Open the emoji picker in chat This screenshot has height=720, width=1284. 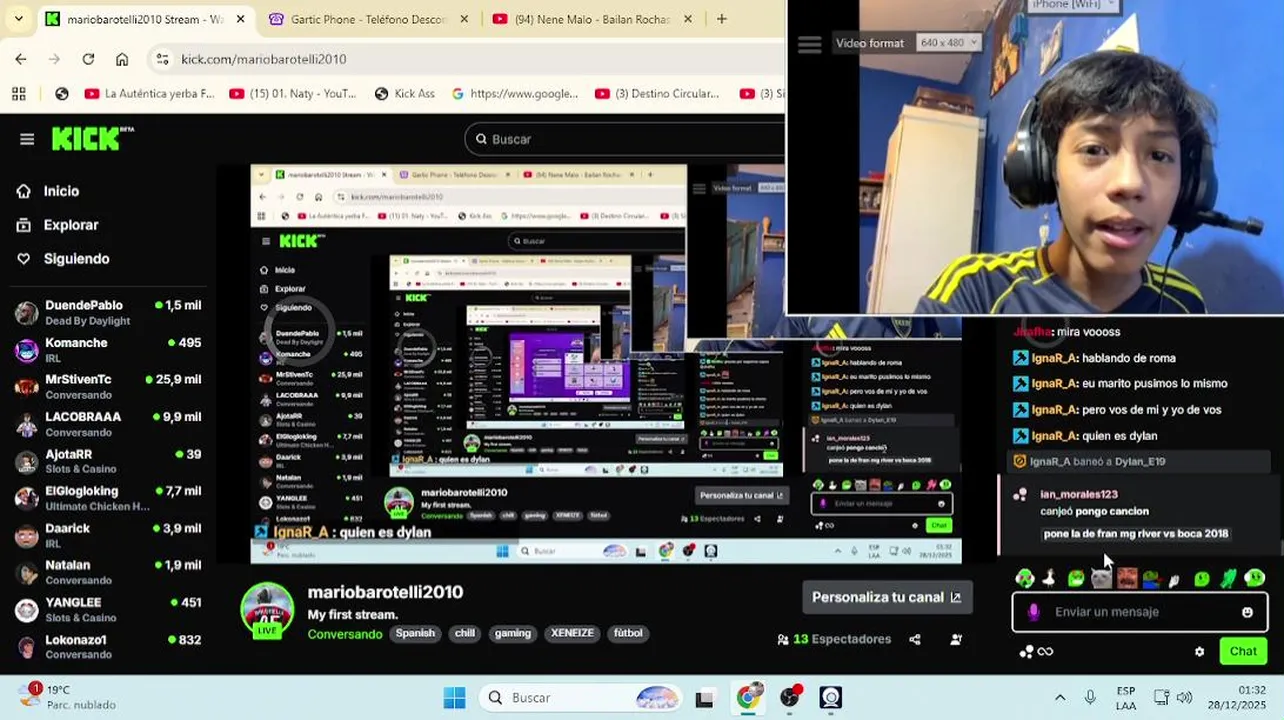pos(1247,612)
